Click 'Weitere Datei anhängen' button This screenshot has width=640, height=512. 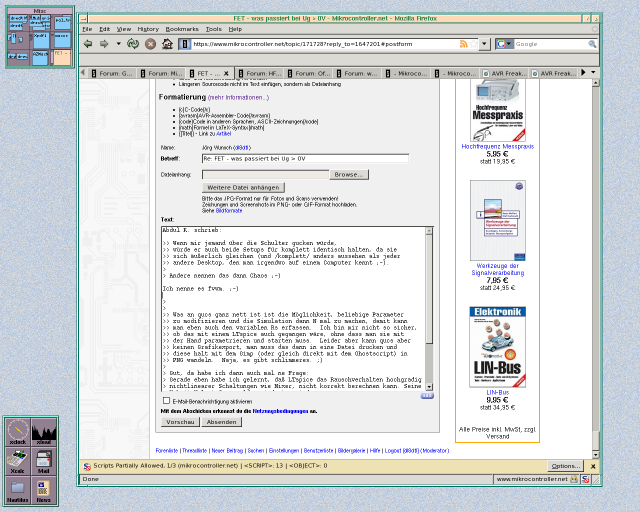point(243,187)
